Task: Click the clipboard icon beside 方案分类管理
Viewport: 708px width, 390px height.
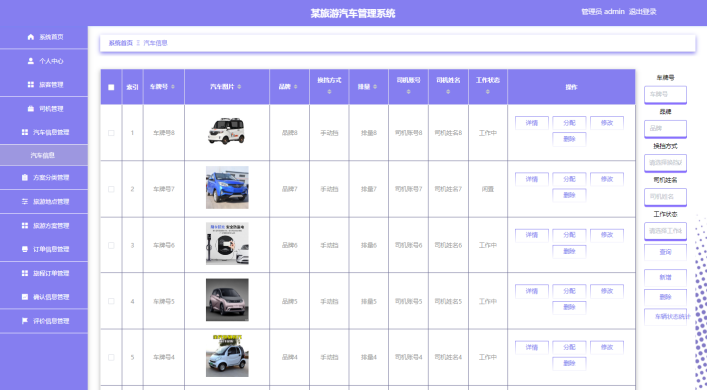Action: click(25, 177)
